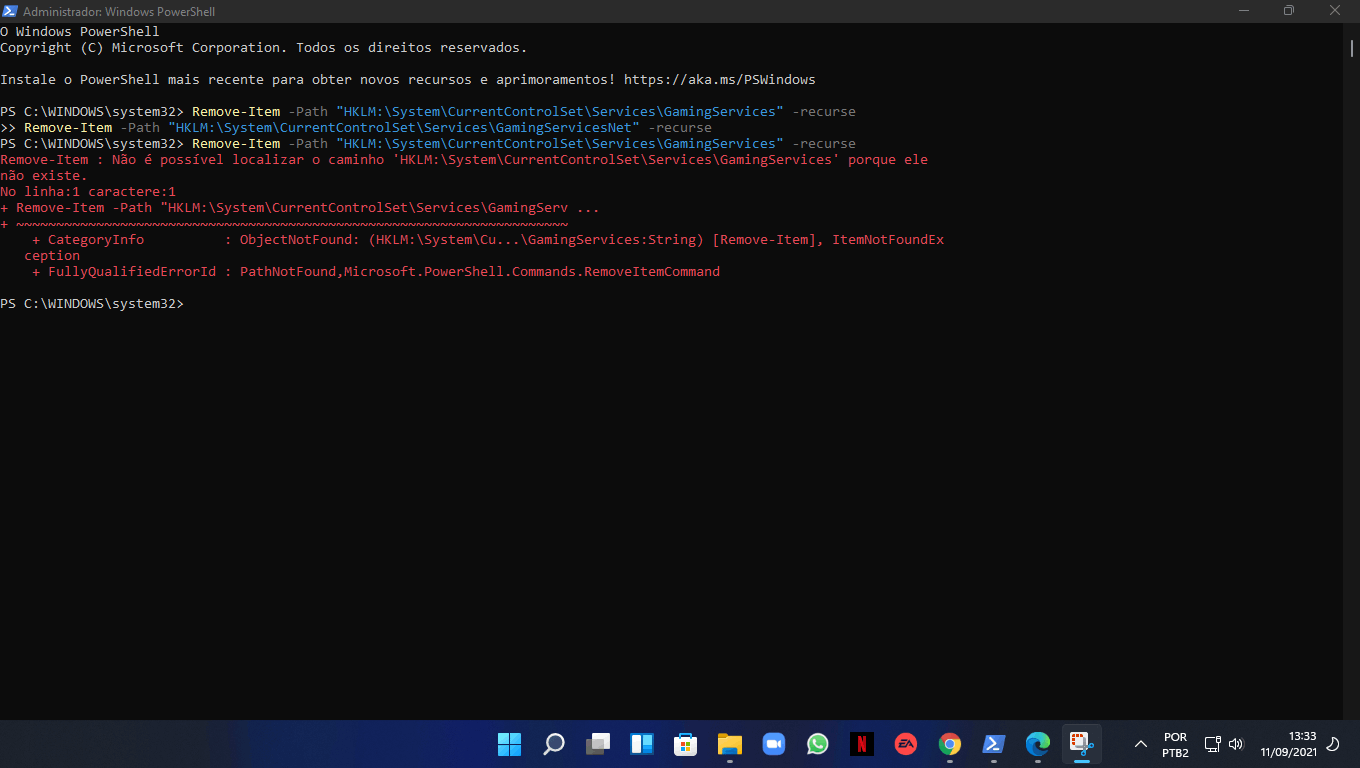1360x768 pixels.
Task: Close the PowerShell window
Action: tap(1335, 11)
